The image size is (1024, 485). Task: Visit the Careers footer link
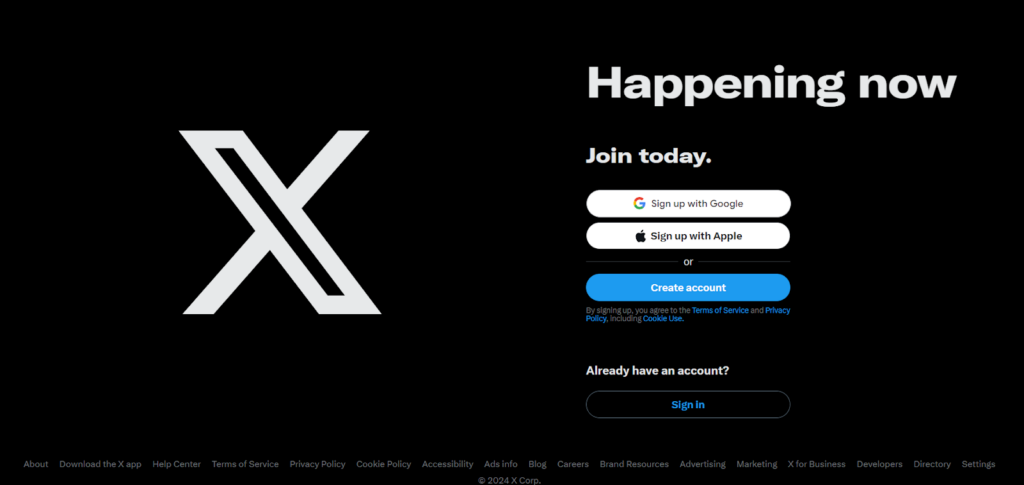click(x=573, y=464)
